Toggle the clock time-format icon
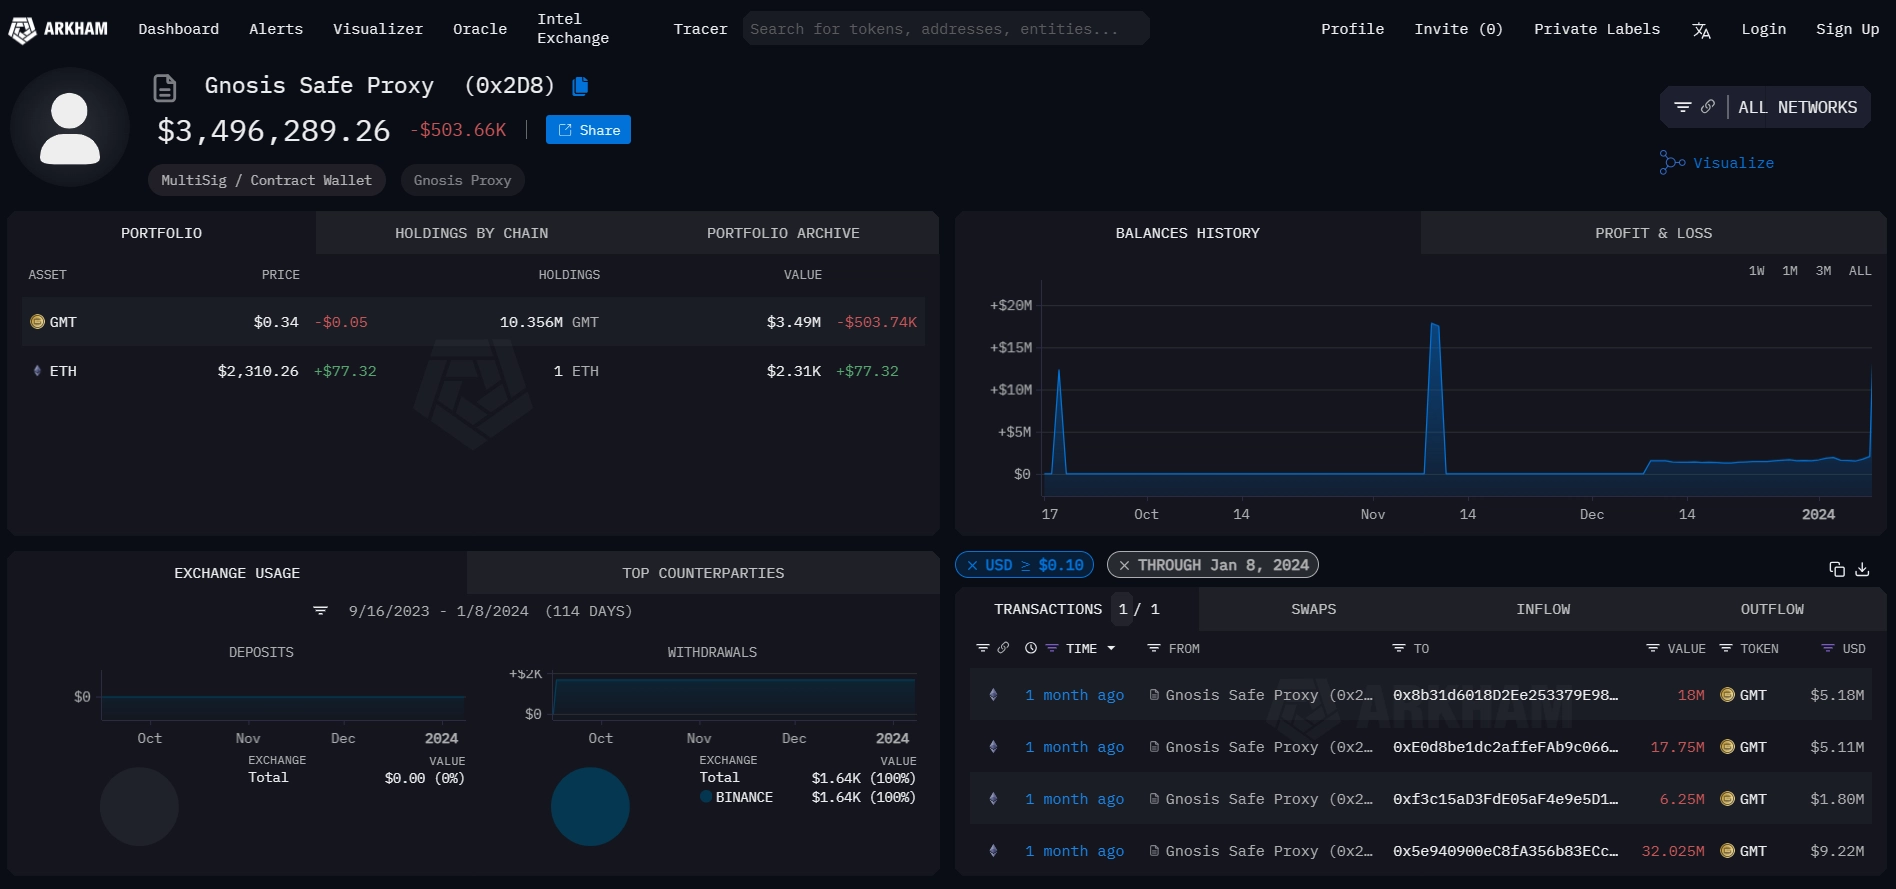Image resolution: width=1896 pixels, height=889 pixels. point(1031,648)
